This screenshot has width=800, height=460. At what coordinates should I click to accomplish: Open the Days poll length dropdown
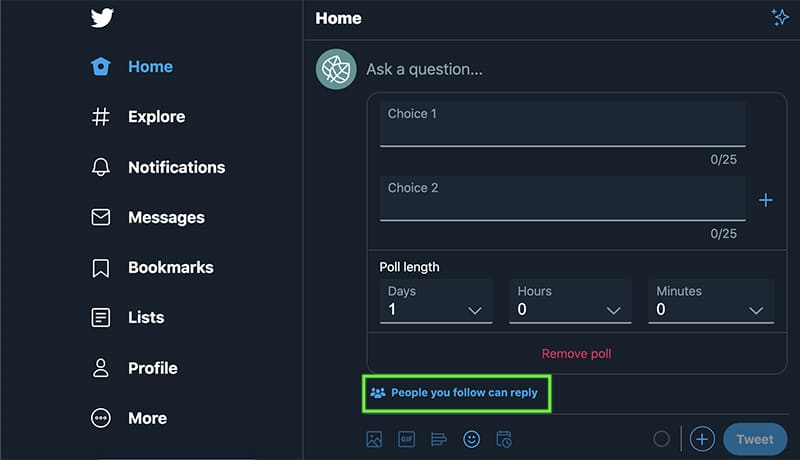pos(435,301)
